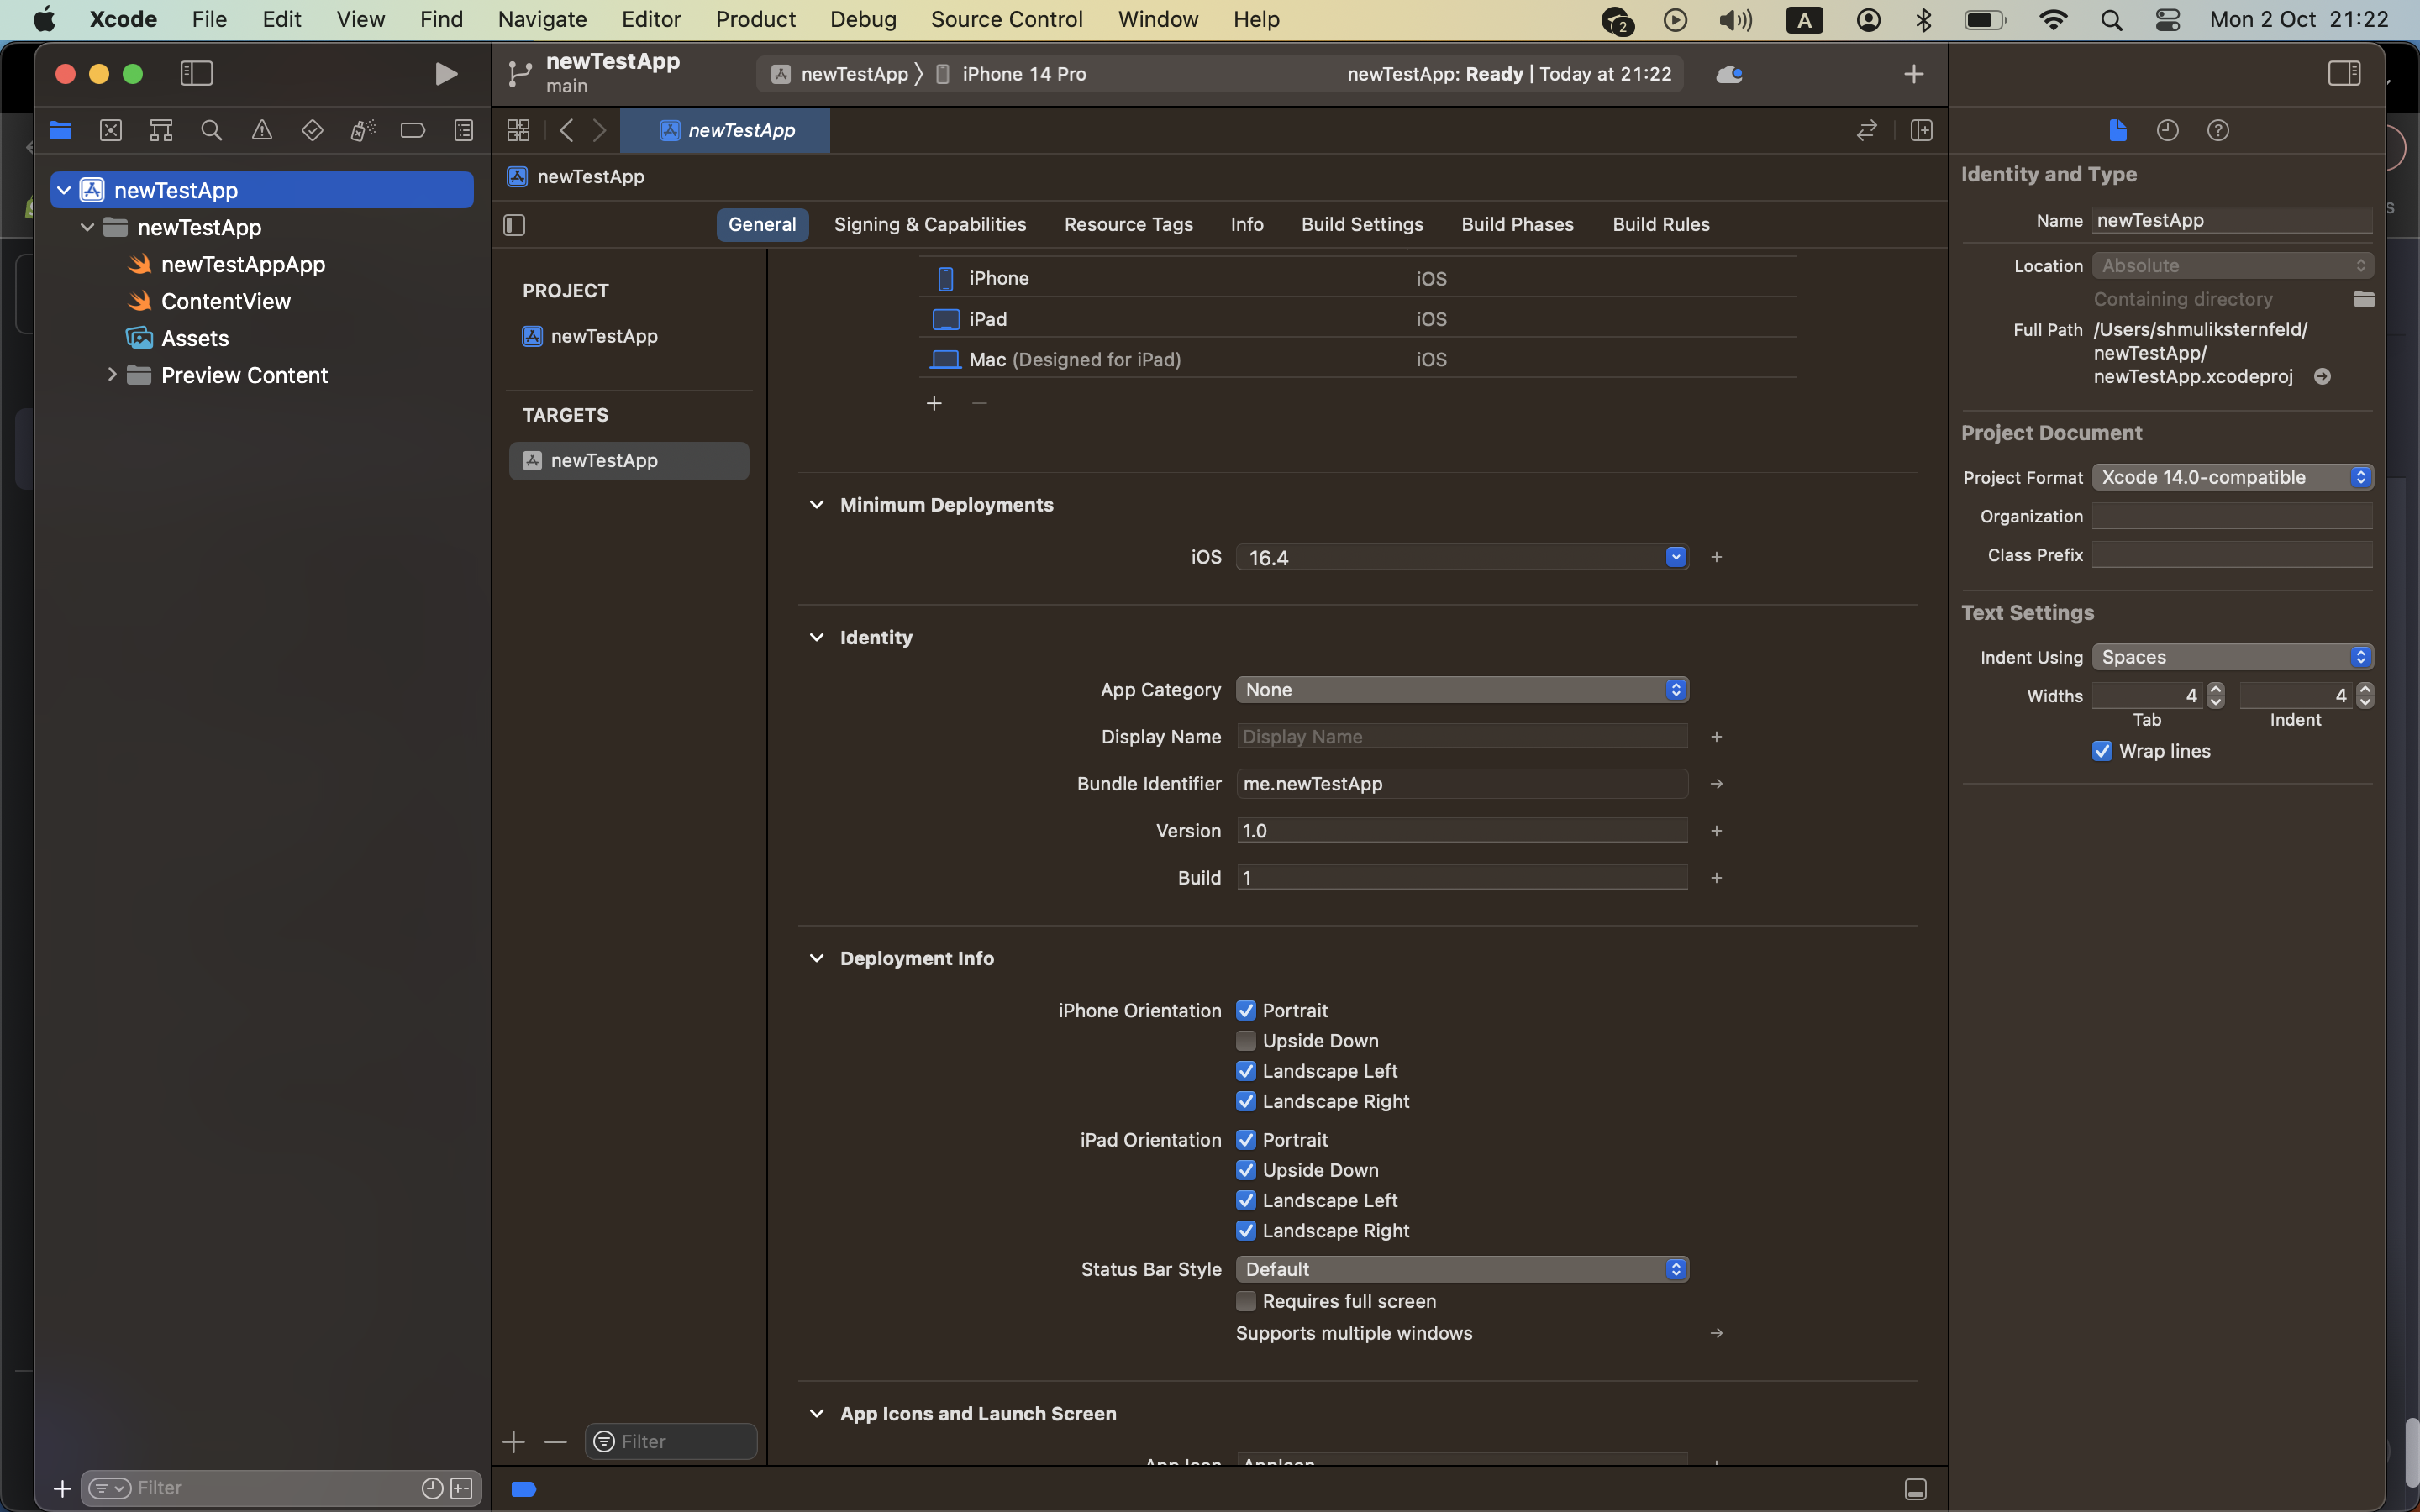Open the macOS Control Center
Screen dimensions: 2420x1512
click(2167, 20)
